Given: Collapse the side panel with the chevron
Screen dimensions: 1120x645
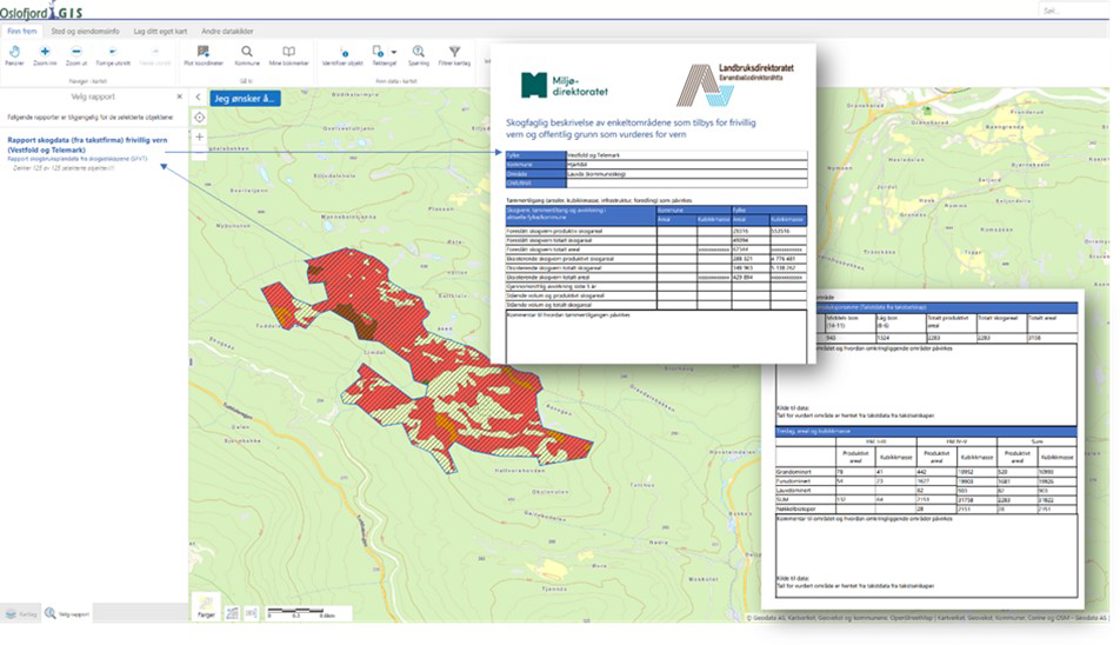Looking at the screenshot, I should point(198,97).
